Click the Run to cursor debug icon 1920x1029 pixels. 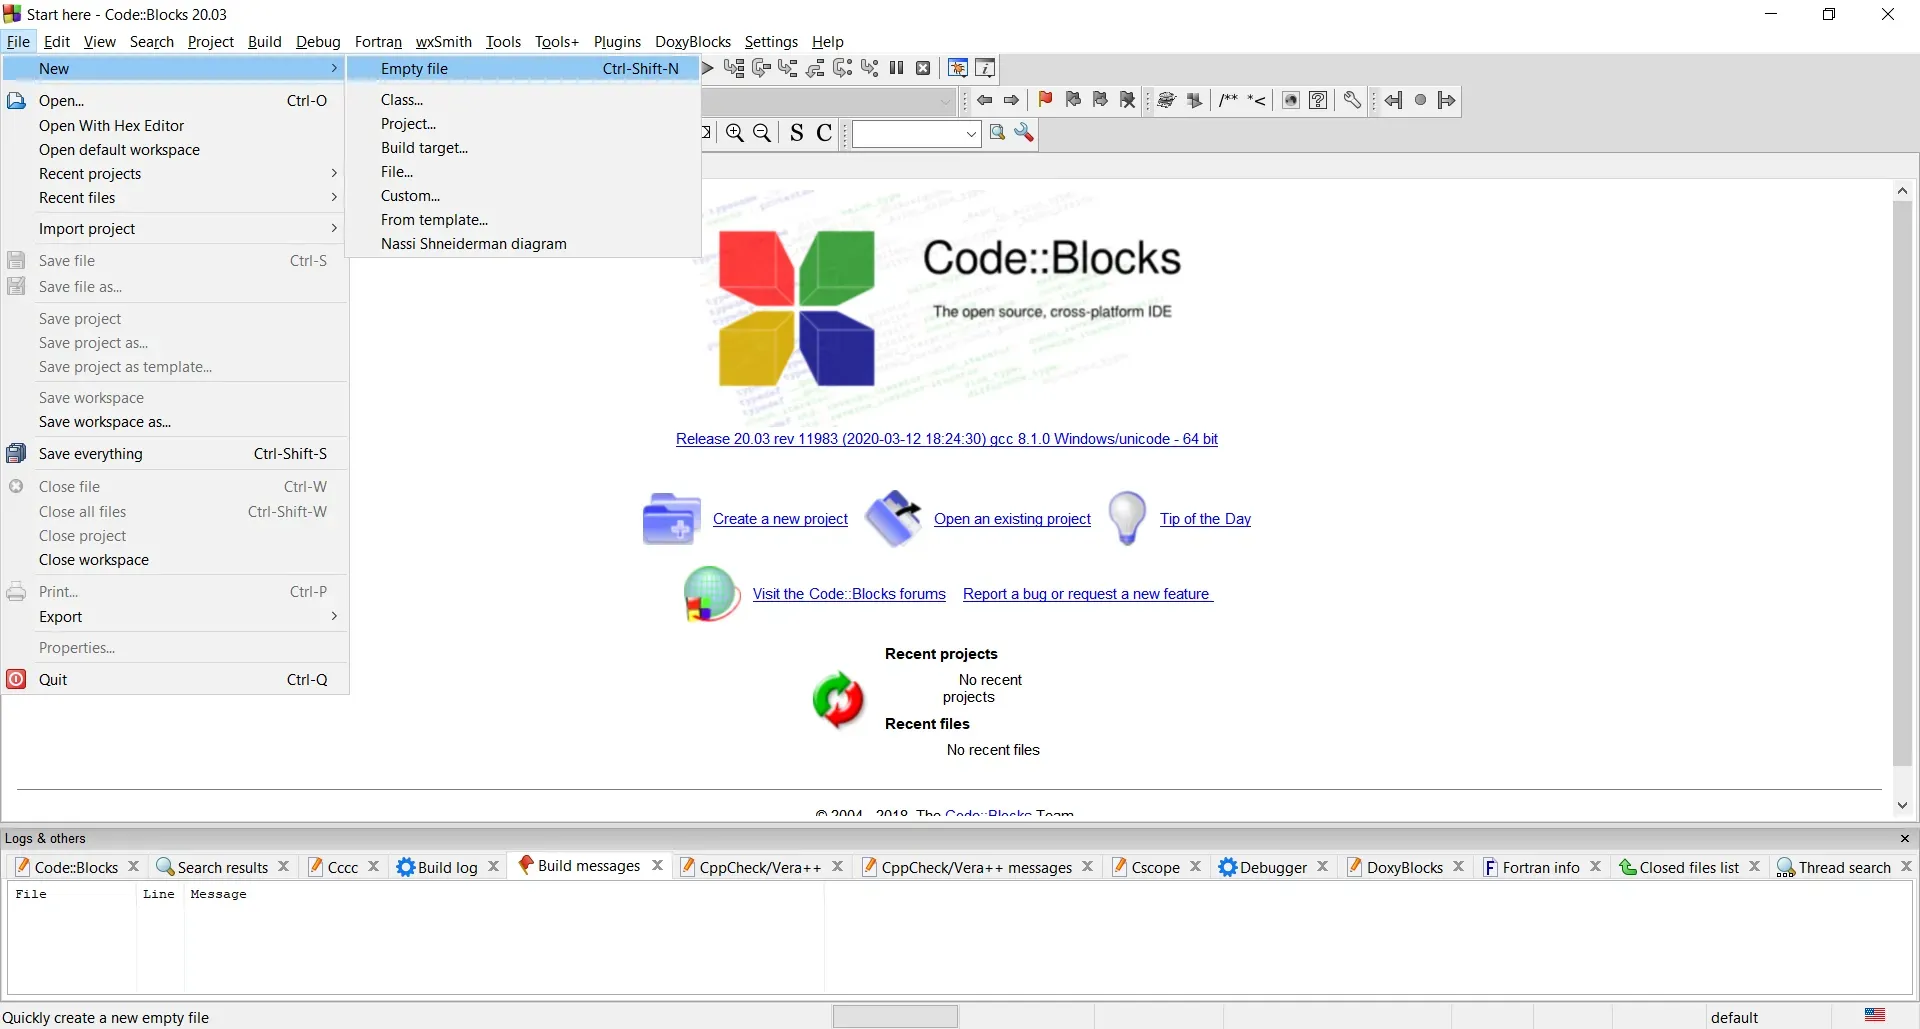[734, 68]
